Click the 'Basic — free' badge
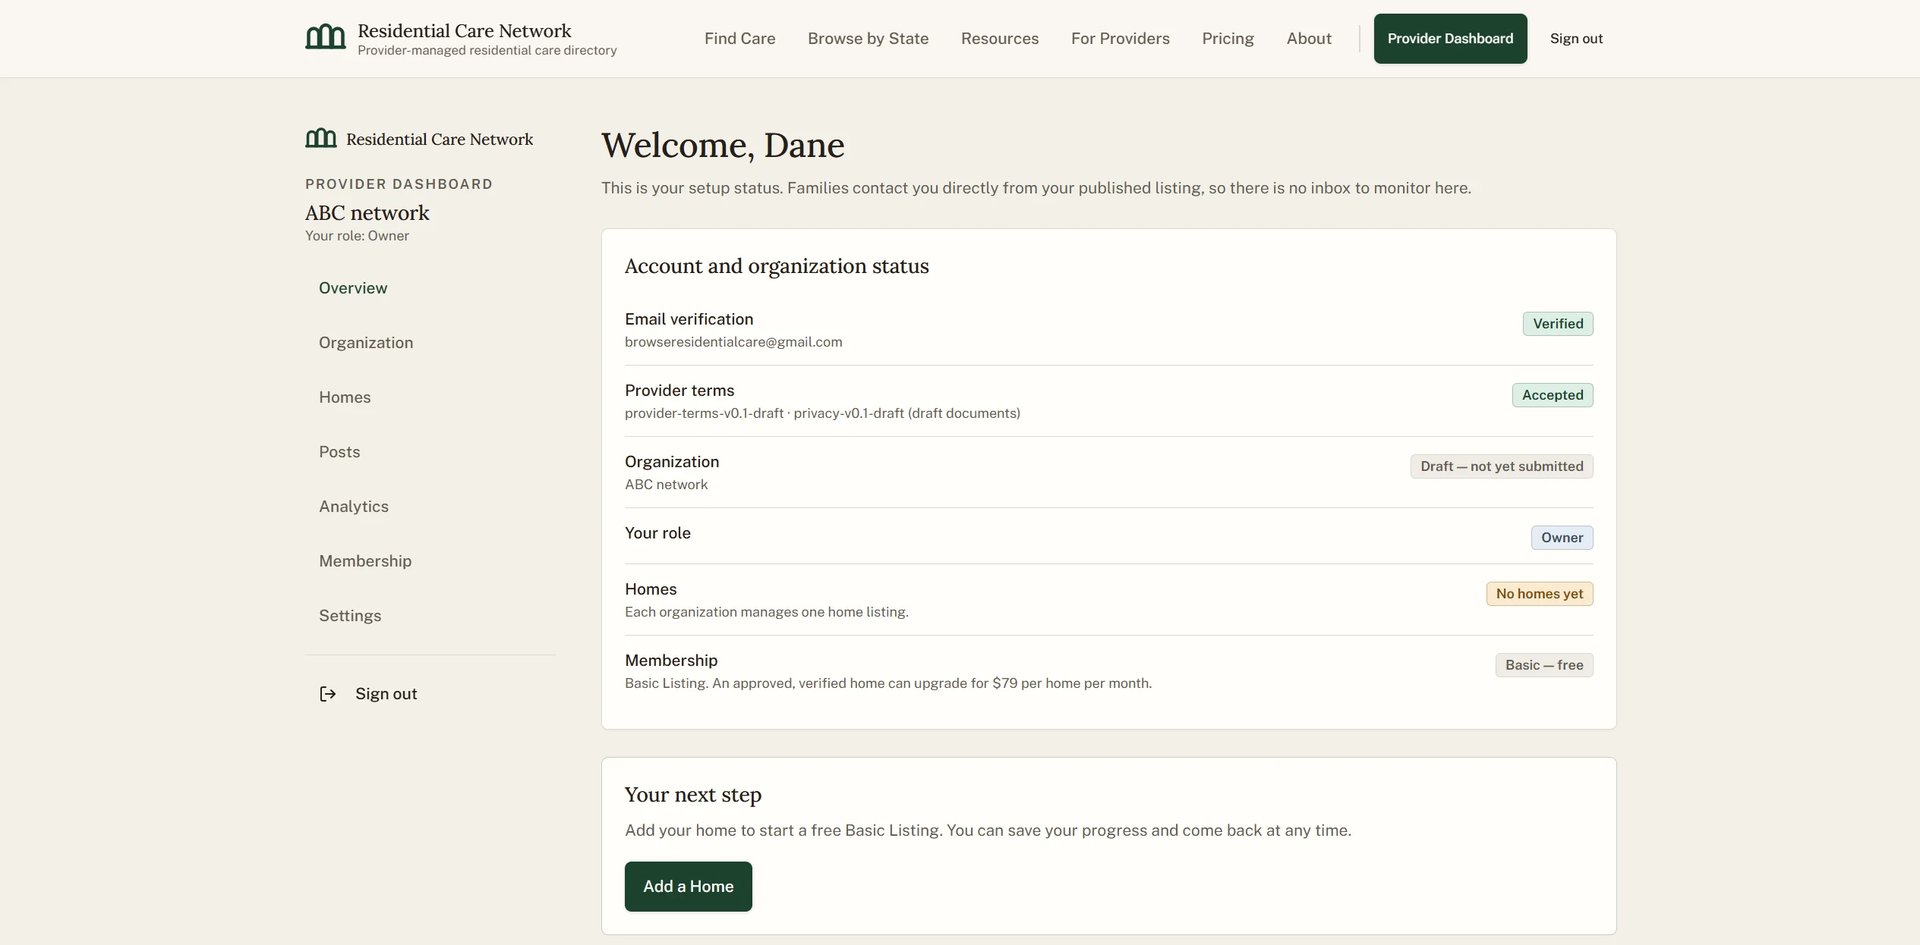The height and width of the screenshot is (945, 1920). click(x=1544, y=665)
